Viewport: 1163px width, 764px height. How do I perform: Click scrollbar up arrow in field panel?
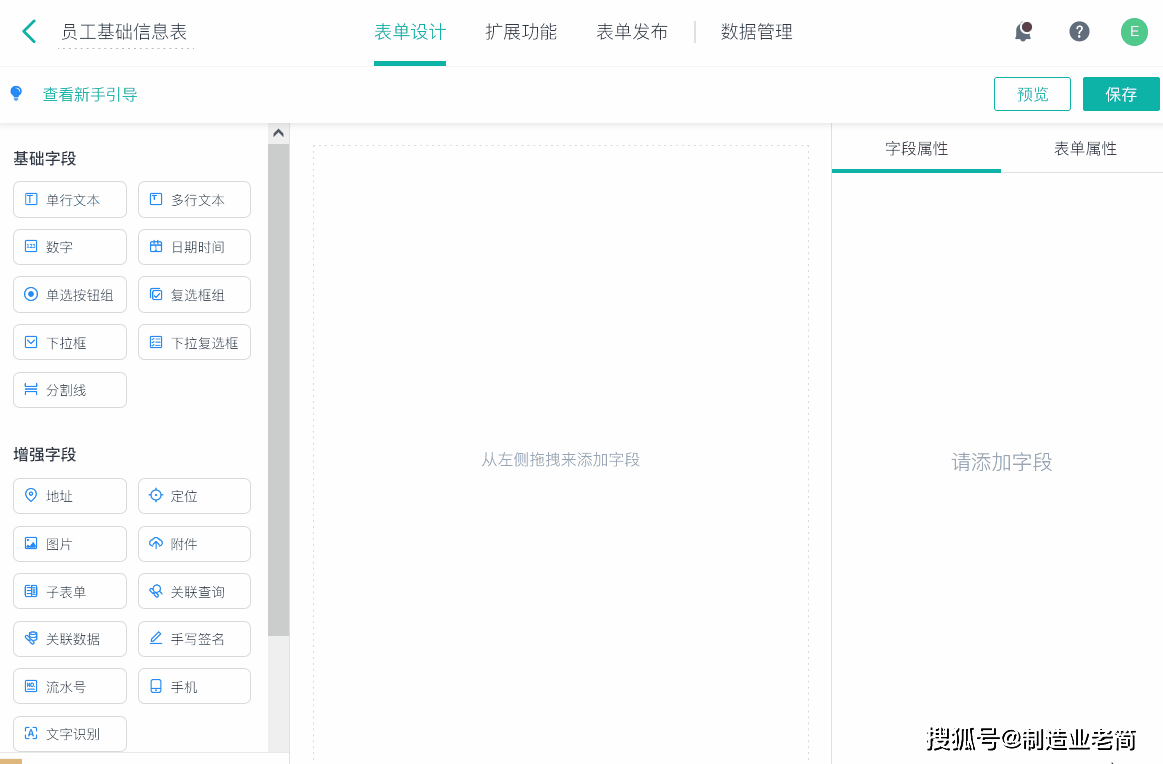(x=278, y=133)
